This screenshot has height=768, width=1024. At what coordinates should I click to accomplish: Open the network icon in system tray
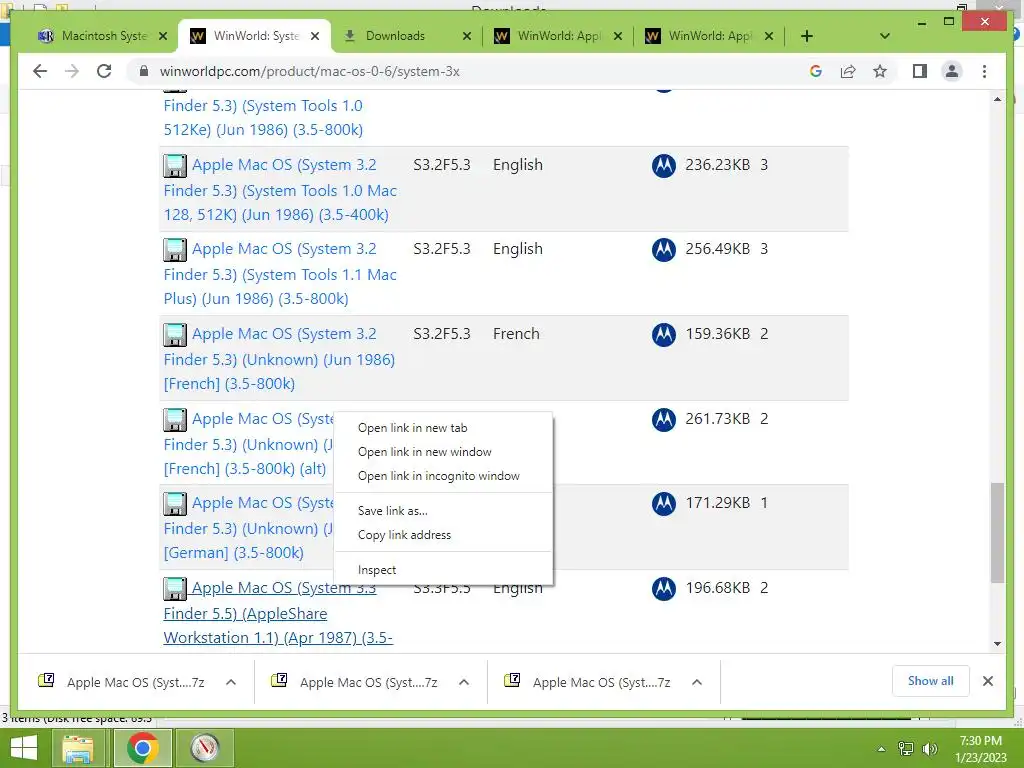[x=906, y=748]
